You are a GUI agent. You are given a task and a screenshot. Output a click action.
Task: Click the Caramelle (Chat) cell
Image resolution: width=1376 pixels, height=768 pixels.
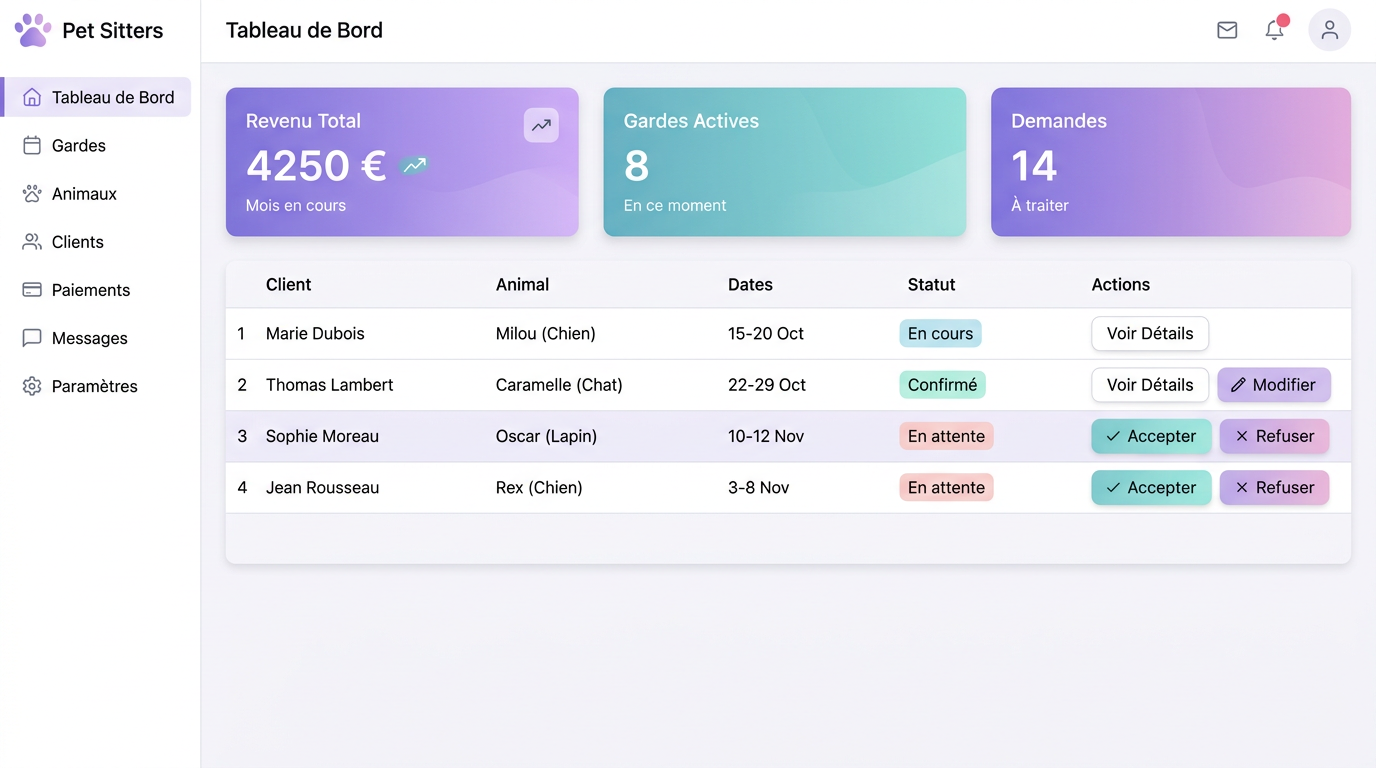pyautogui.click(x=559, y=384)
